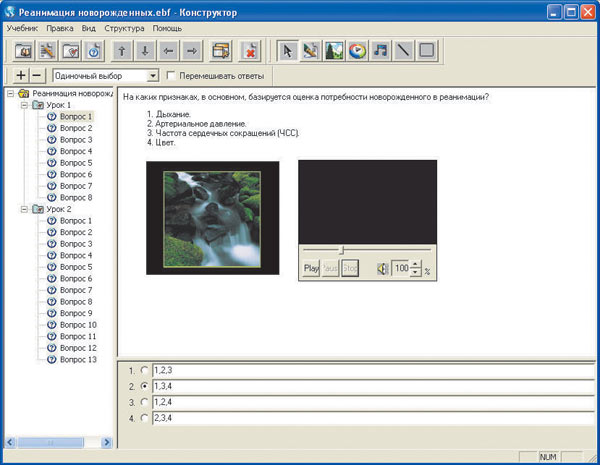Screen dimensions: 600x465
Task: Click the move up arrow button
Action: (121, 50)
